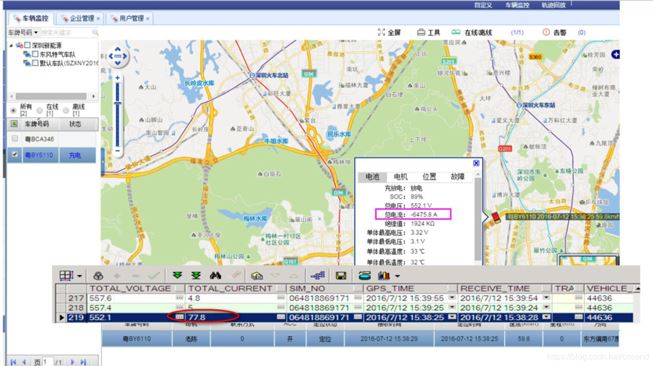Click the double green down-arrow fetch-all icon
This screenshot has height=366, width=653.
tap(196, 276)
